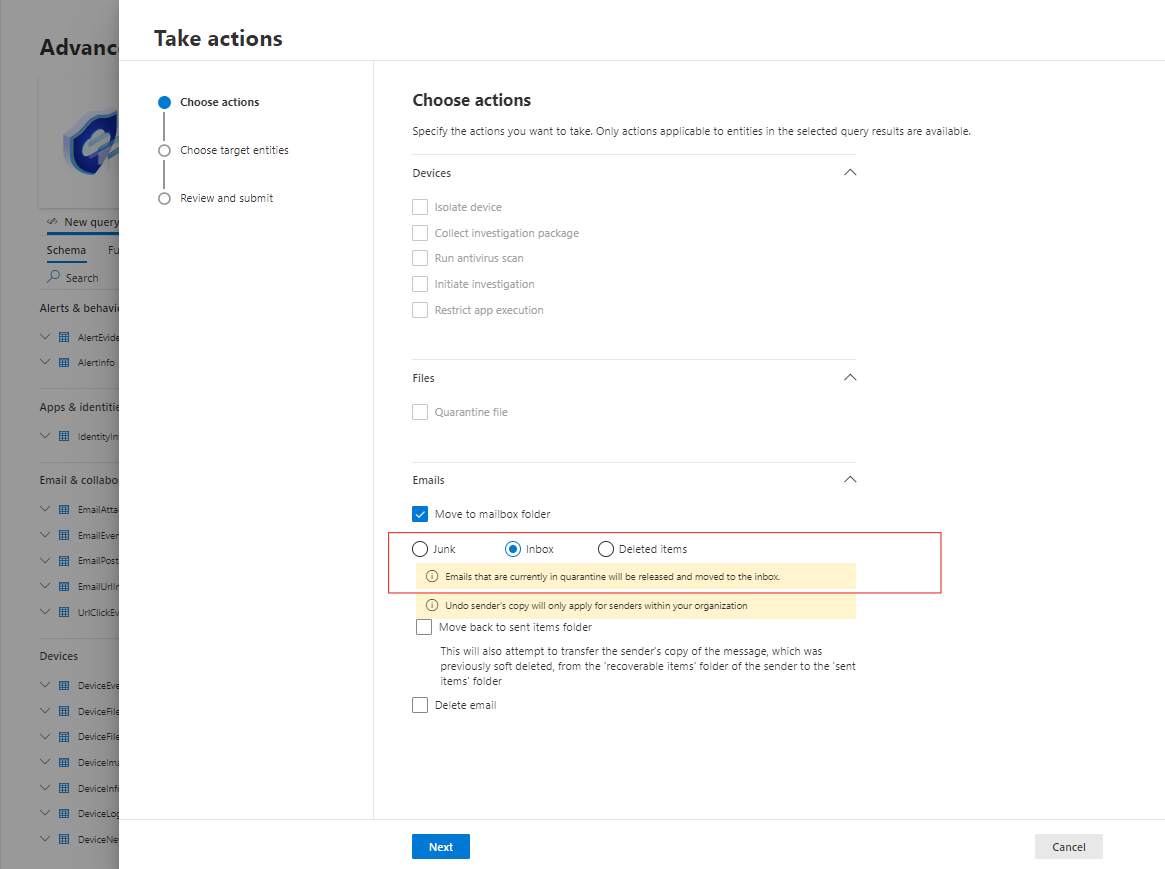
Task: Choose Deleted items radio option
Action: [x=605, y=549]
